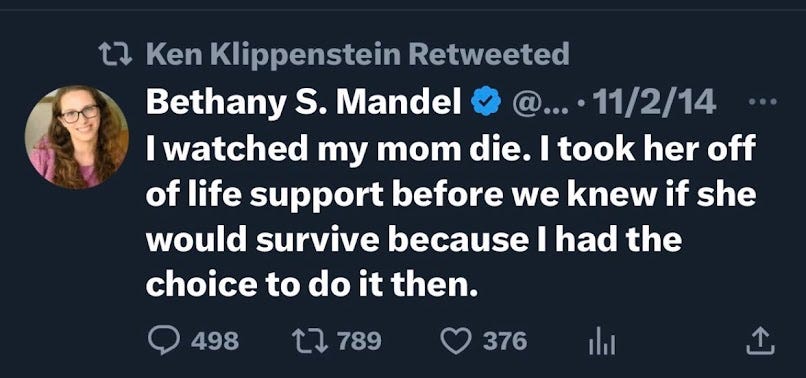This screenshot has height=378, width=806.
Task: Click the tweet line 'choice to do it then.'
Action: (312, 284)
